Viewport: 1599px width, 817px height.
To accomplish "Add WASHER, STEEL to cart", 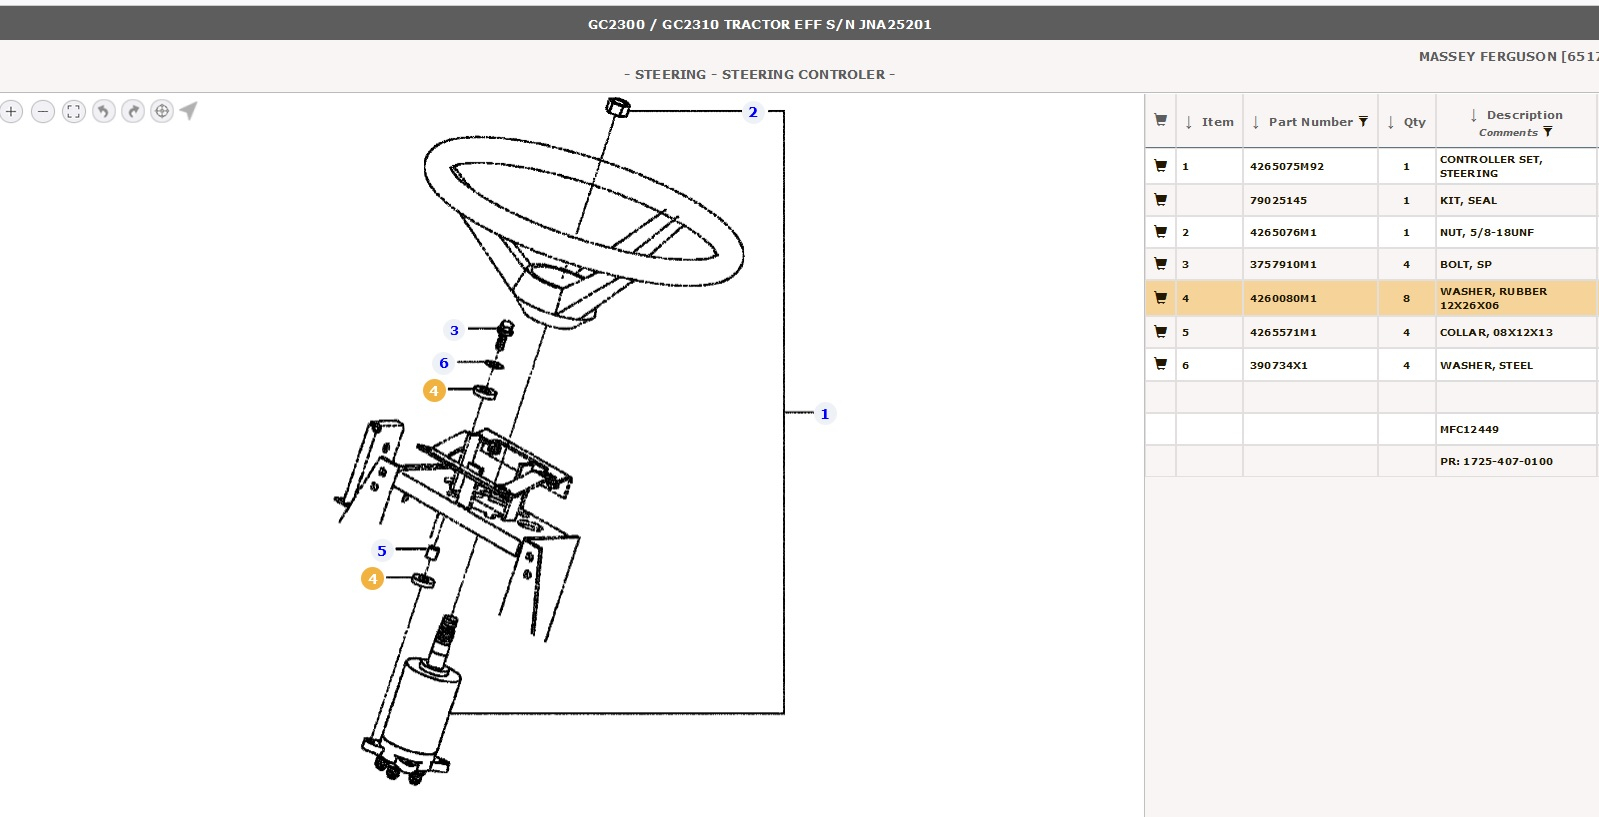I will click(1160, 364).
